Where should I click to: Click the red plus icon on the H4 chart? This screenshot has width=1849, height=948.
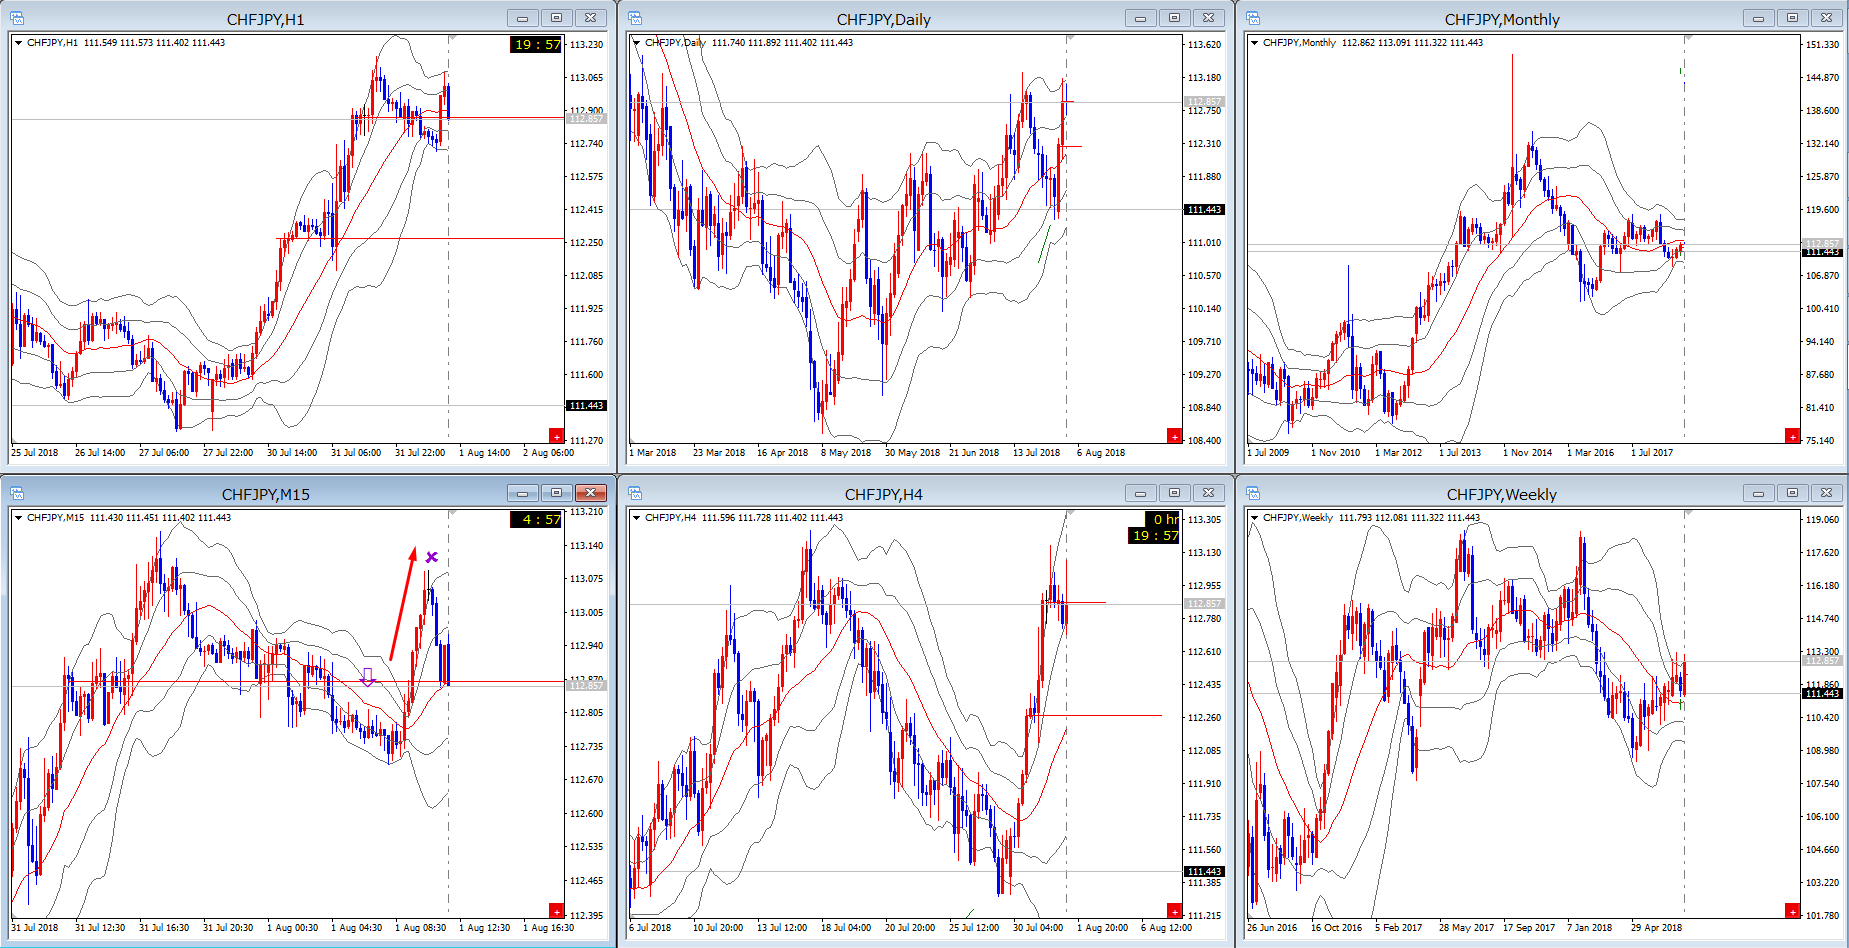[x=1174, y=910]
